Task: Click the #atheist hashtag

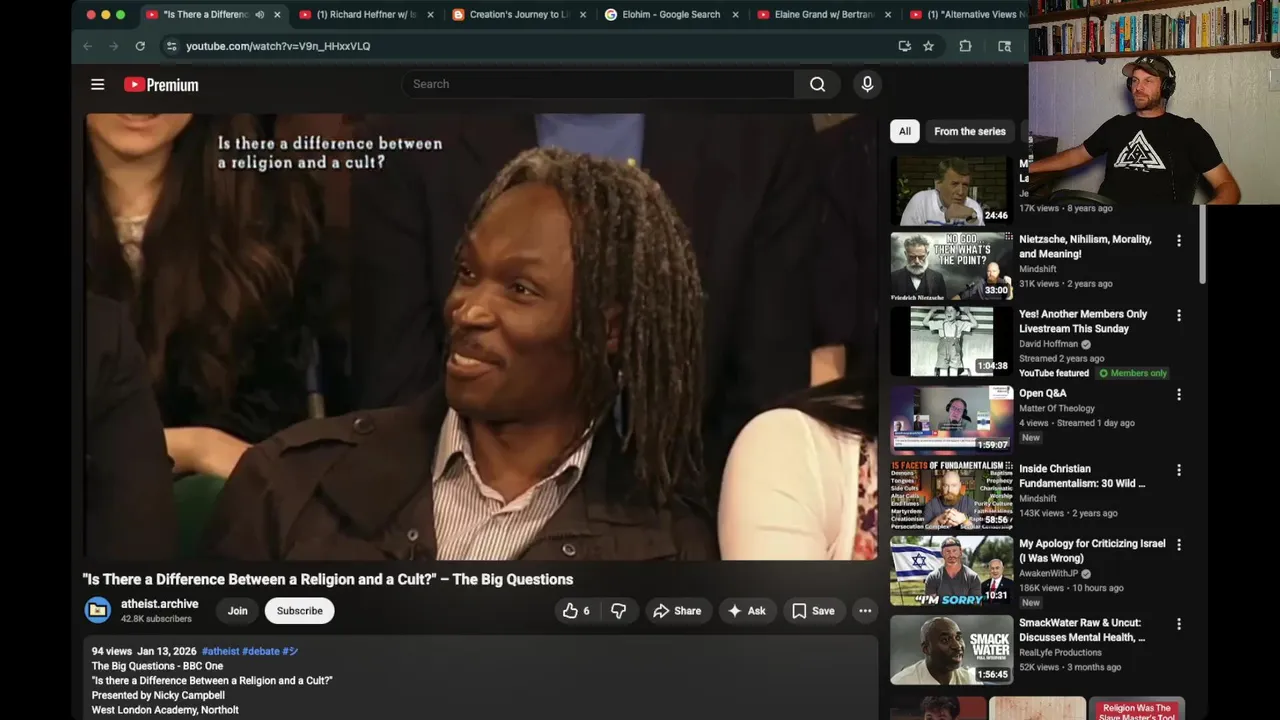Action: (220, 651)
